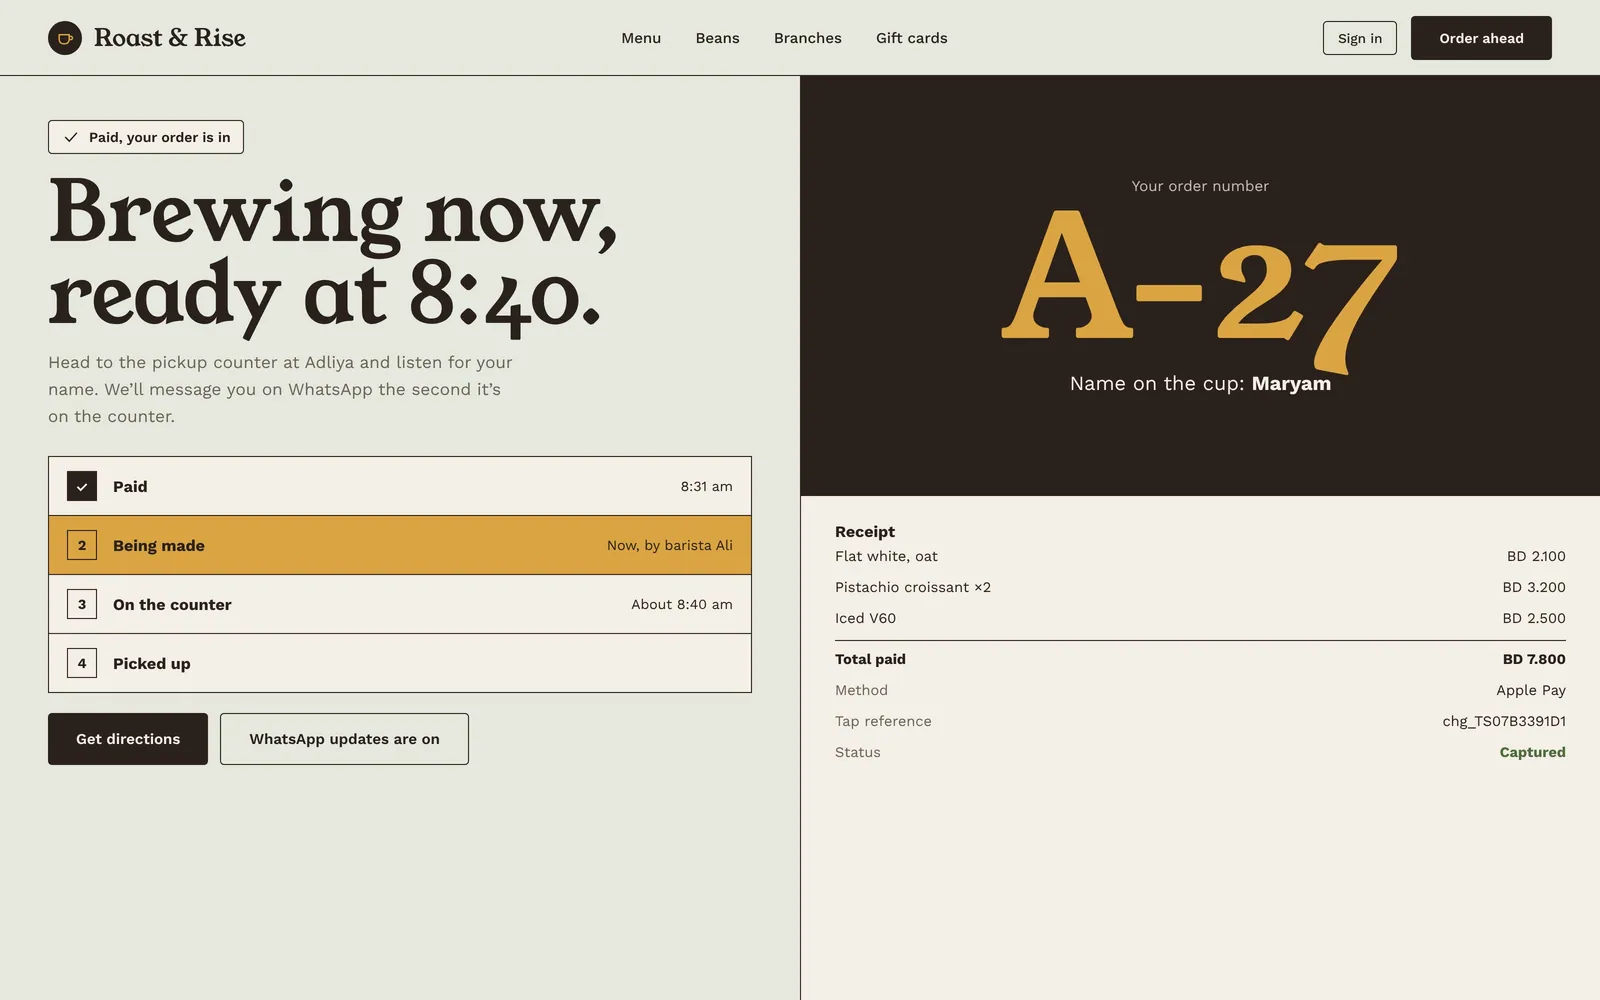The height and width of the screenshot is (1000, 1600).
Task: Click the Iced V60 receipt item
Action: click(x=865, y=618)
